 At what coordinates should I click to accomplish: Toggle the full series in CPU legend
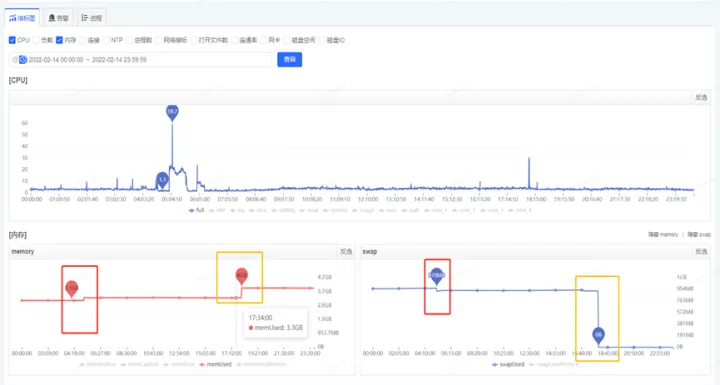pos(197,210)
